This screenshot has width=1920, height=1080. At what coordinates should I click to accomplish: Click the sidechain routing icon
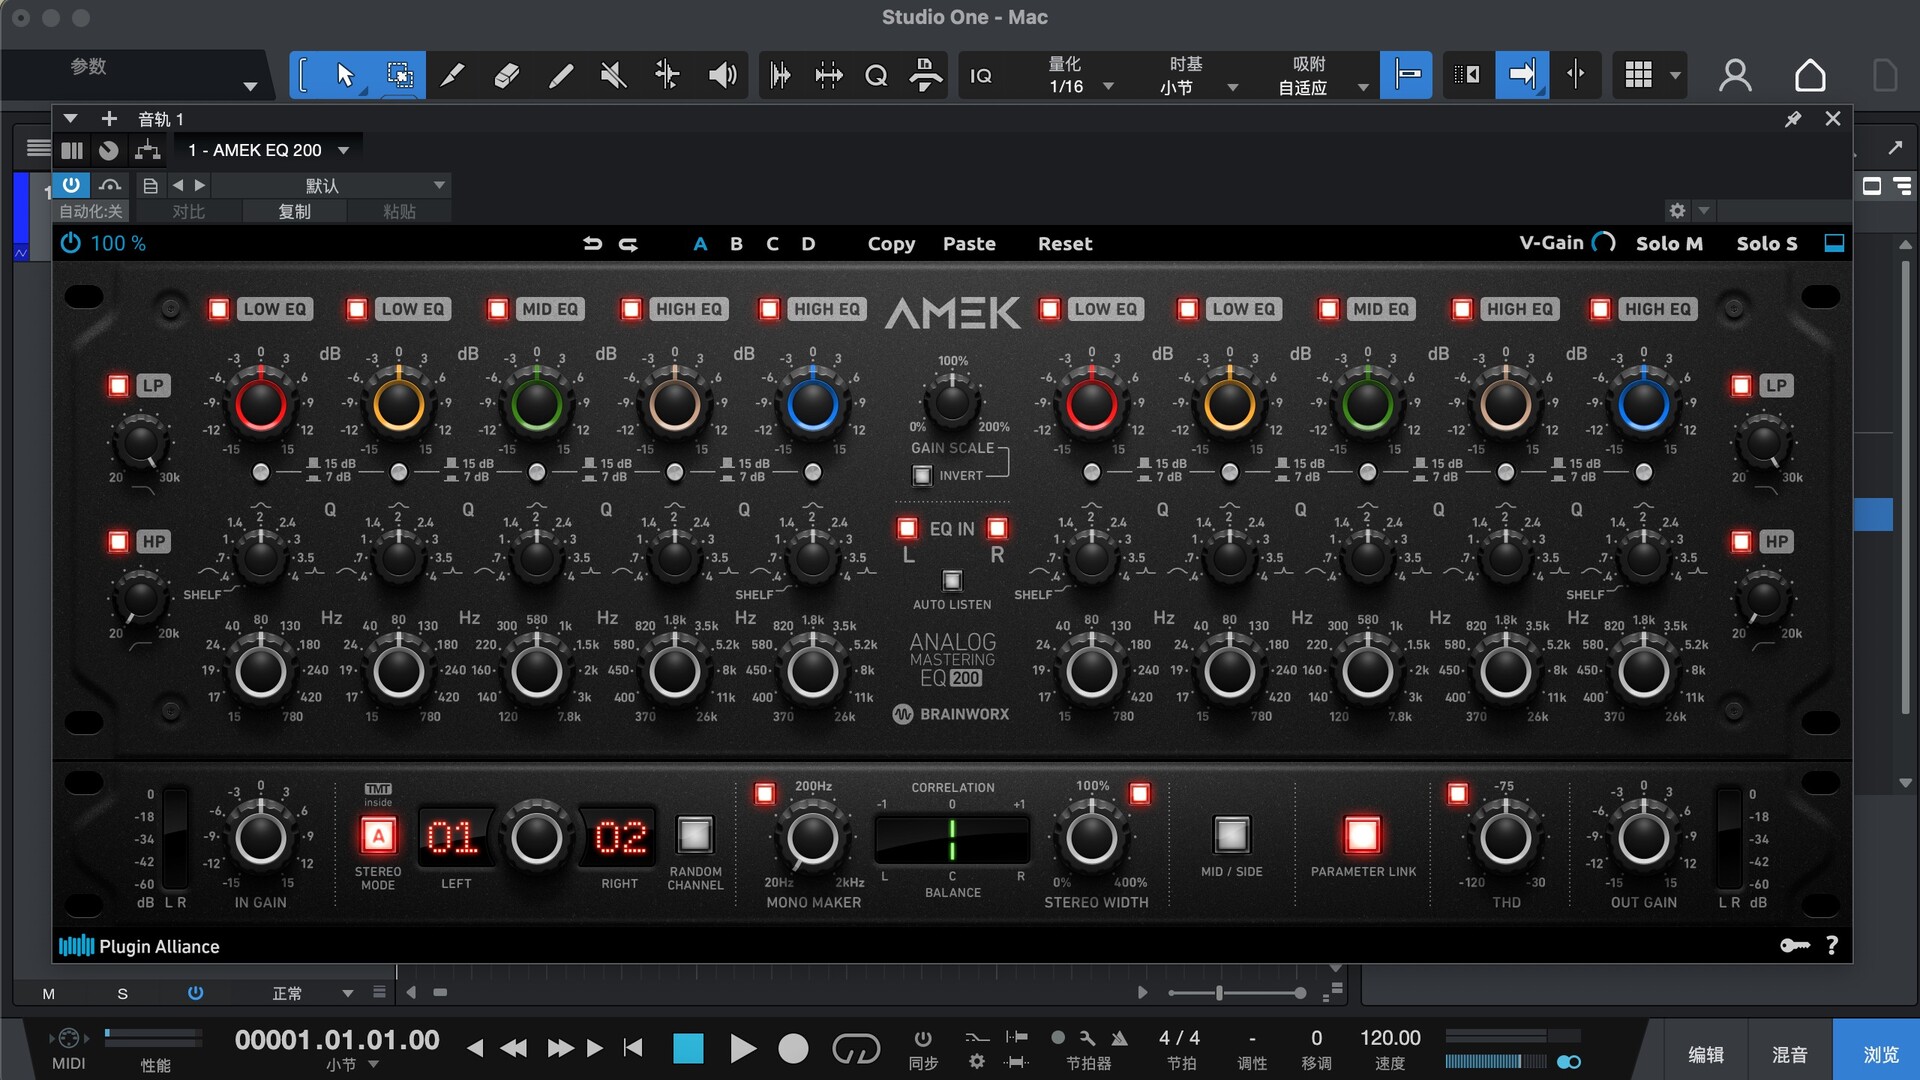[148, 150]
